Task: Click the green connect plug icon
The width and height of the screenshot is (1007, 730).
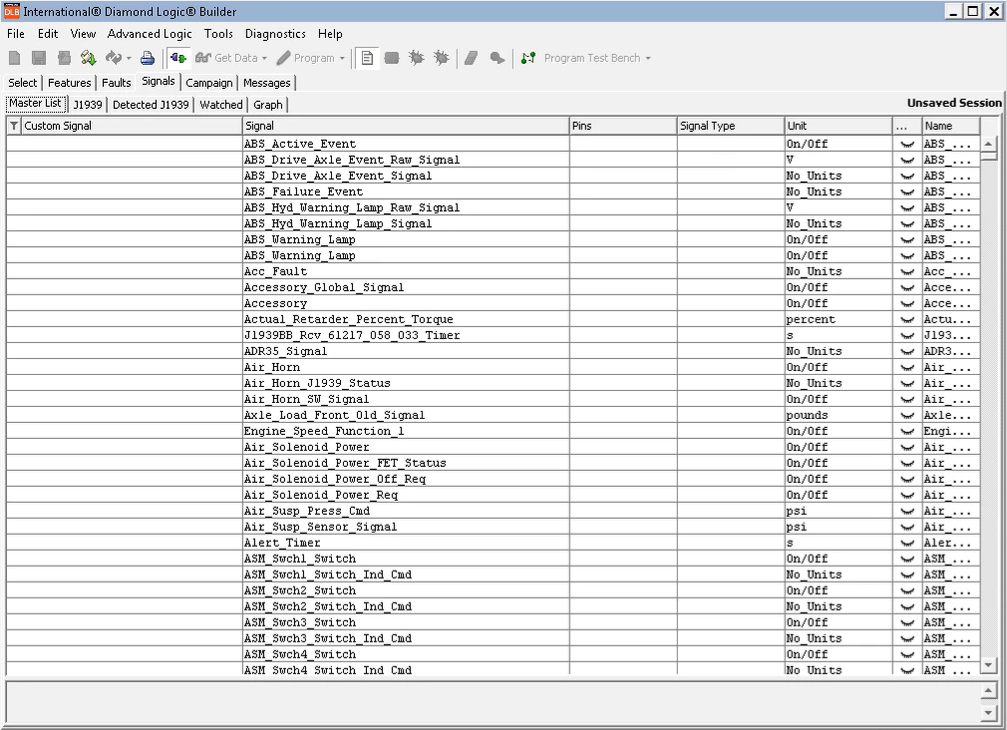Action: click(178, 58)
